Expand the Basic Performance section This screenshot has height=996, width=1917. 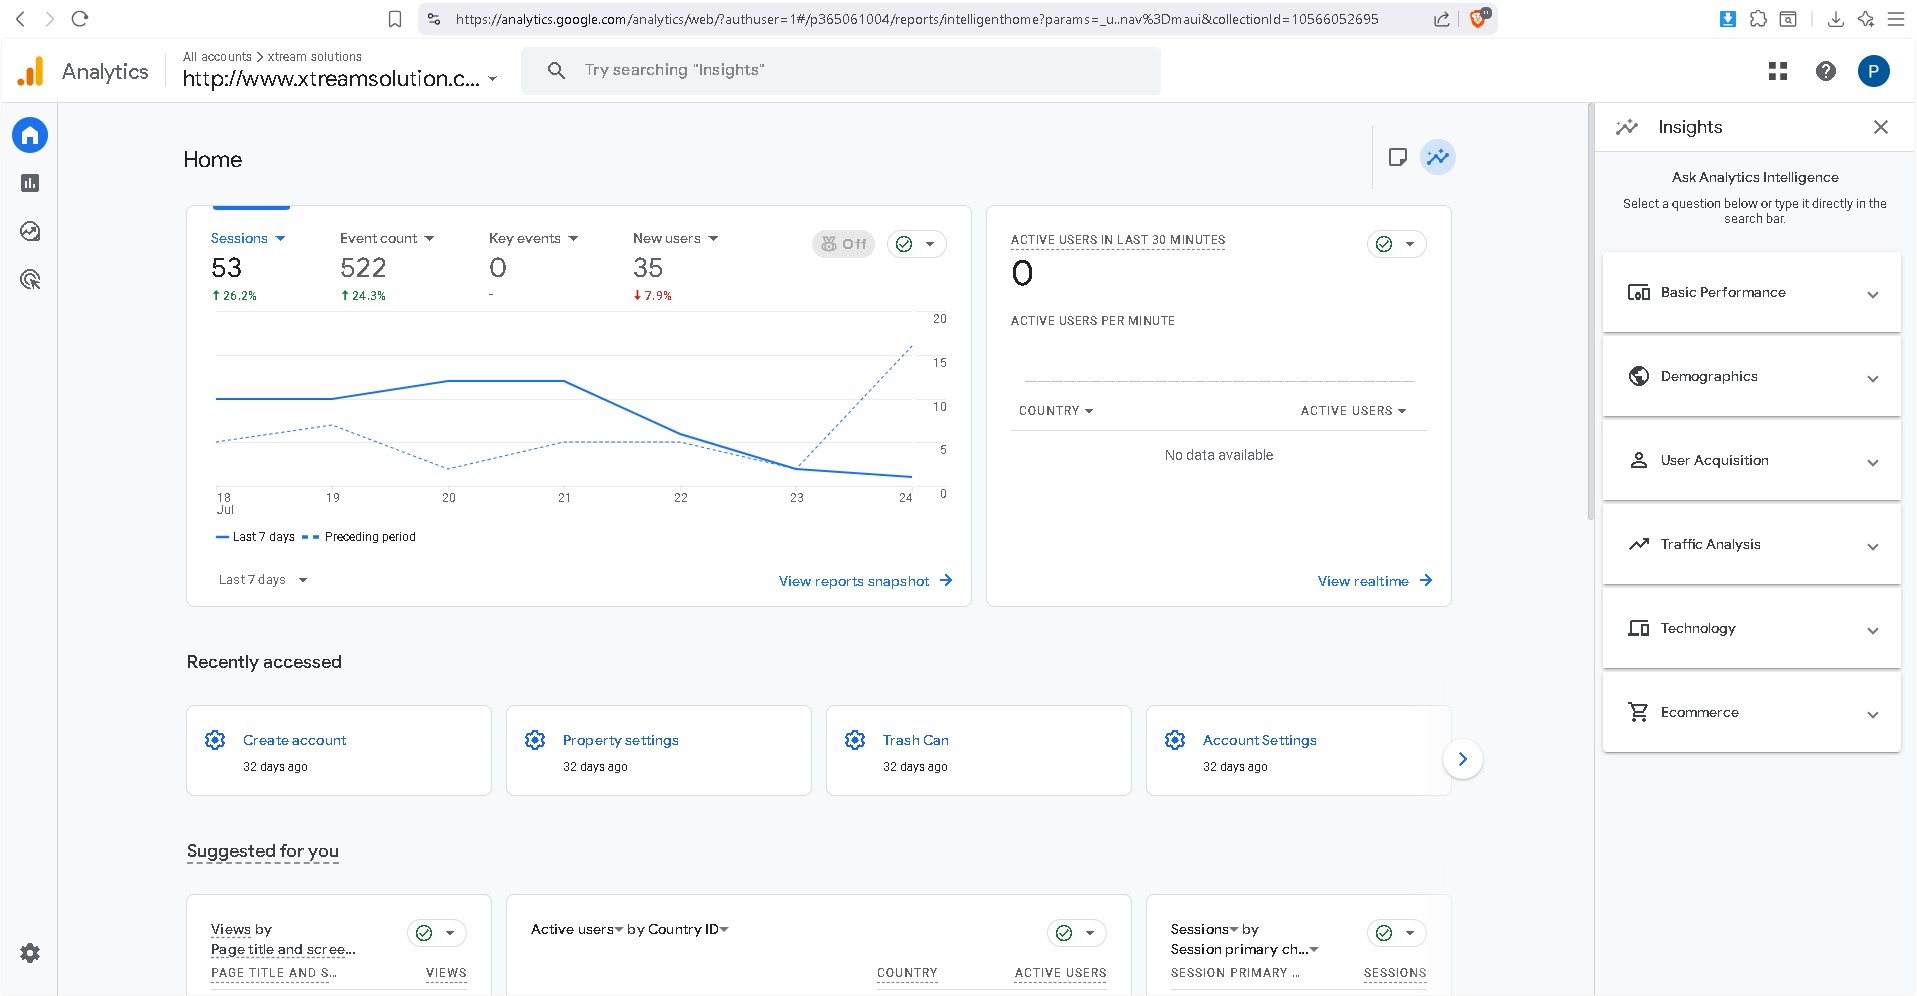coord(1751,293)
